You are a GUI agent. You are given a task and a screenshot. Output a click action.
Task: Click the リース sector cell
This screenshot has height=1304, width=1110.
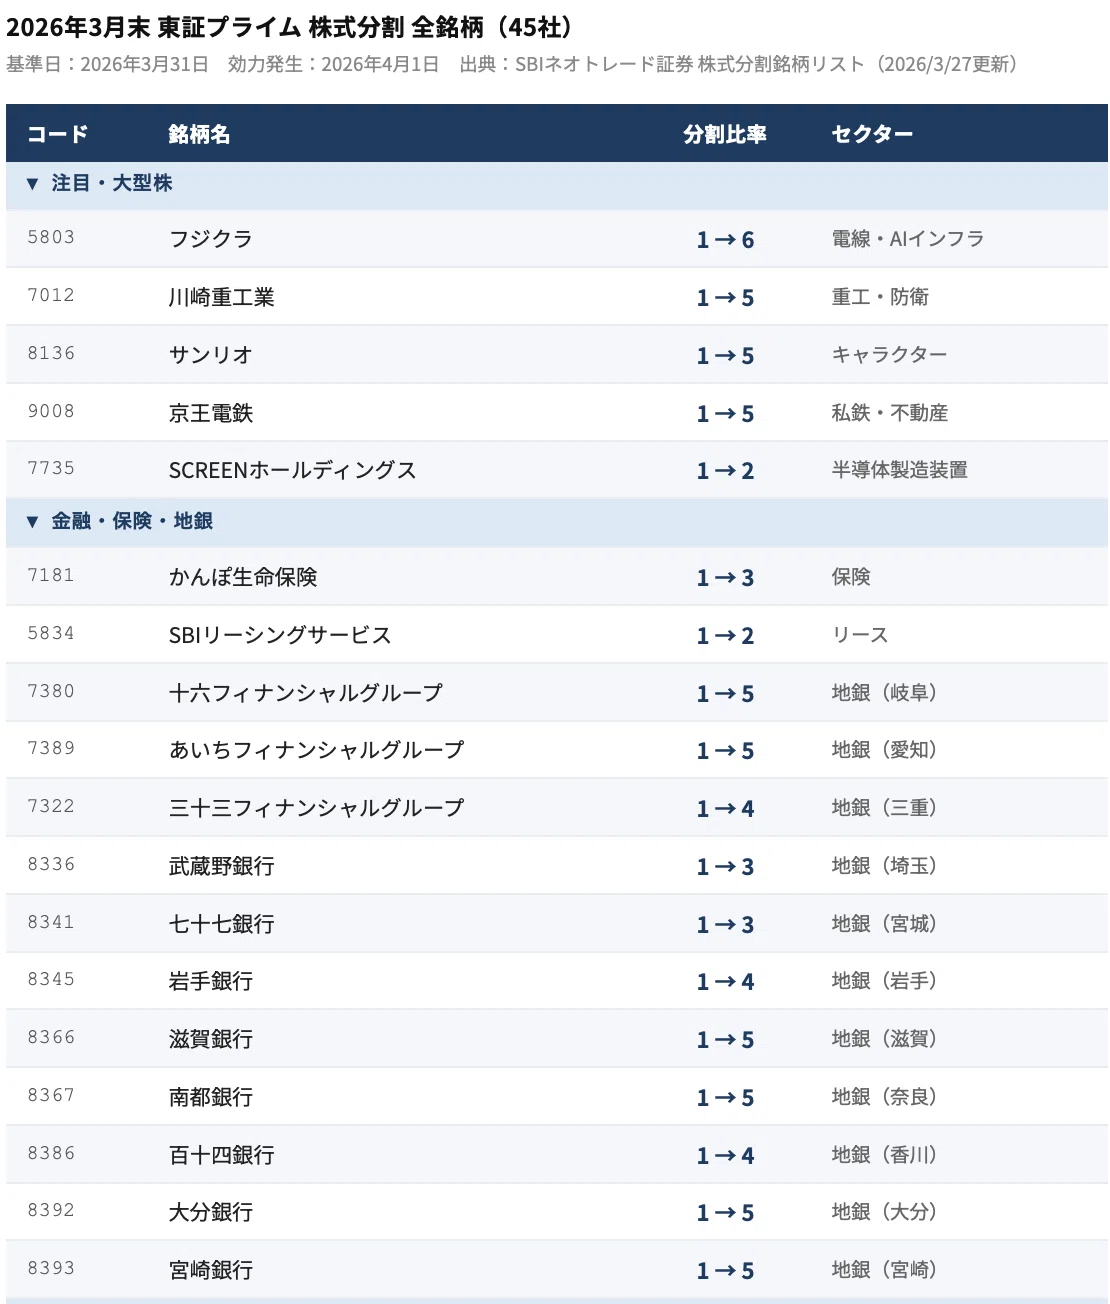coord(860,635)
